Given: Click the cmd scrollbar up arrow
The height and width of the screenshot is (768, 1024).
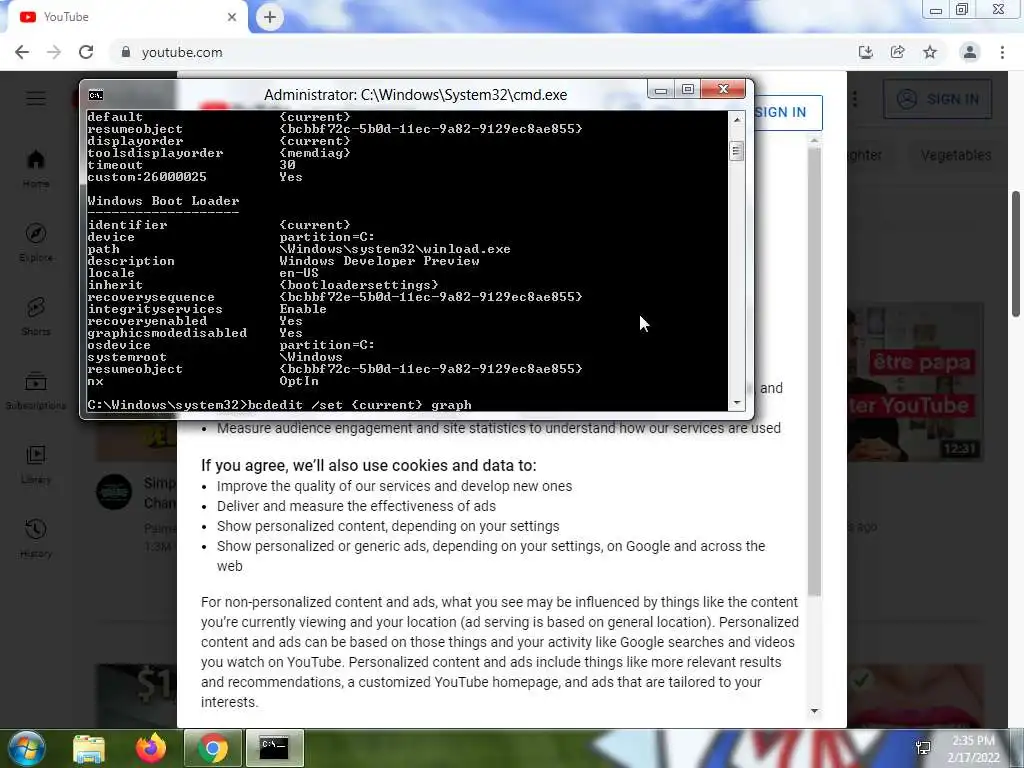Looking at the screenshot, I should [737, 120].
